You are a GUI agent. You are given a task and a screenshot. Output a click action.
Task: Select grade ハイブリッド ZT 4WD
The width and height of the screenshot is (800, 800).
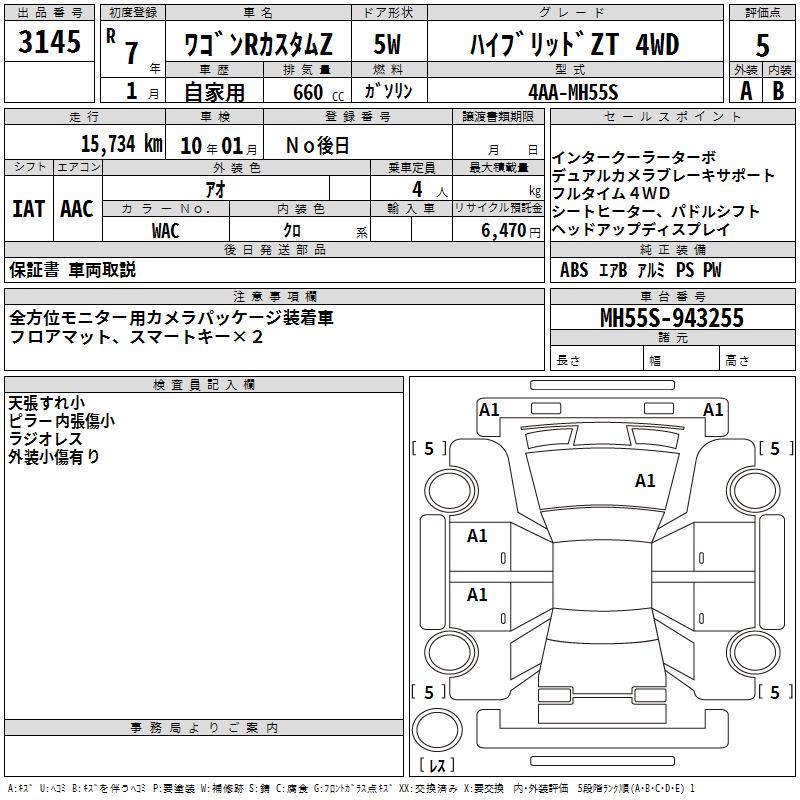(574, 44)
